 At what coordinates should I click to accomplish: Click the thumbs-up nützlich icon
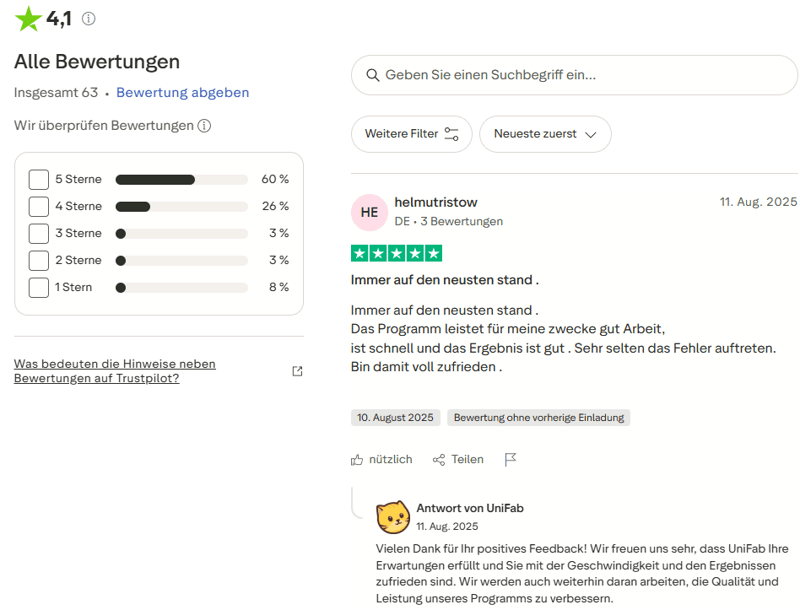(x=357, y=459)
